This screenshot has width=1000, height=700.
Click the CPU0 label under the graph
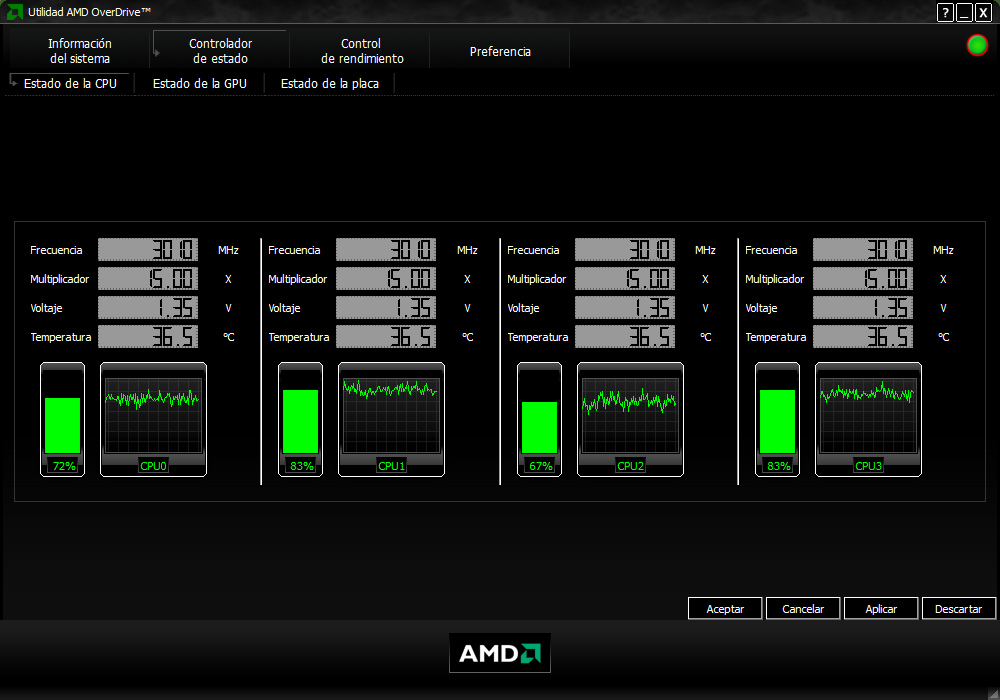[153, 466]
